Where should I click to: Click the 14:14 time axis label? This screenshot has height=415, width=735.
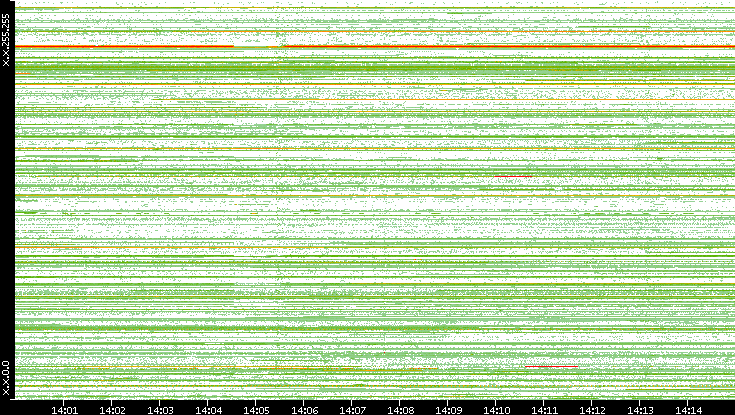tap(688, 410)
